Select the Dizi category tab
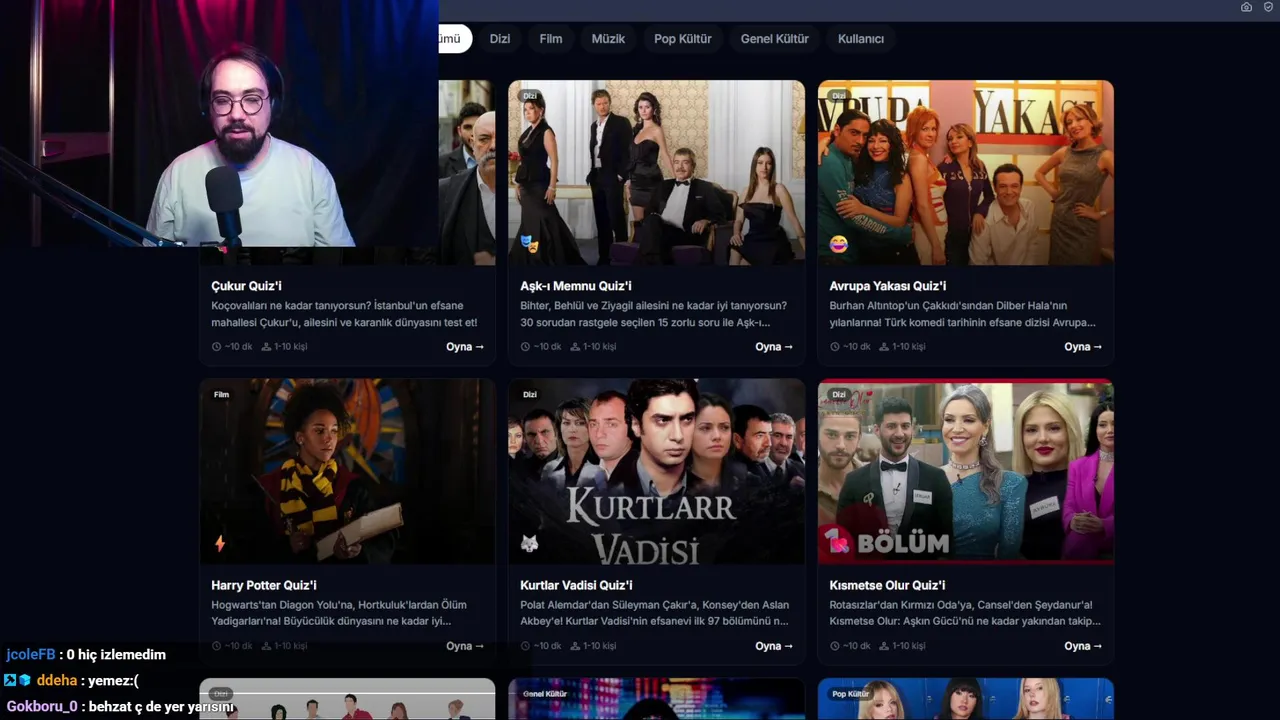The height and width of the screenshot is (720, 1280). pyautogui.click(x=500, y=39)
